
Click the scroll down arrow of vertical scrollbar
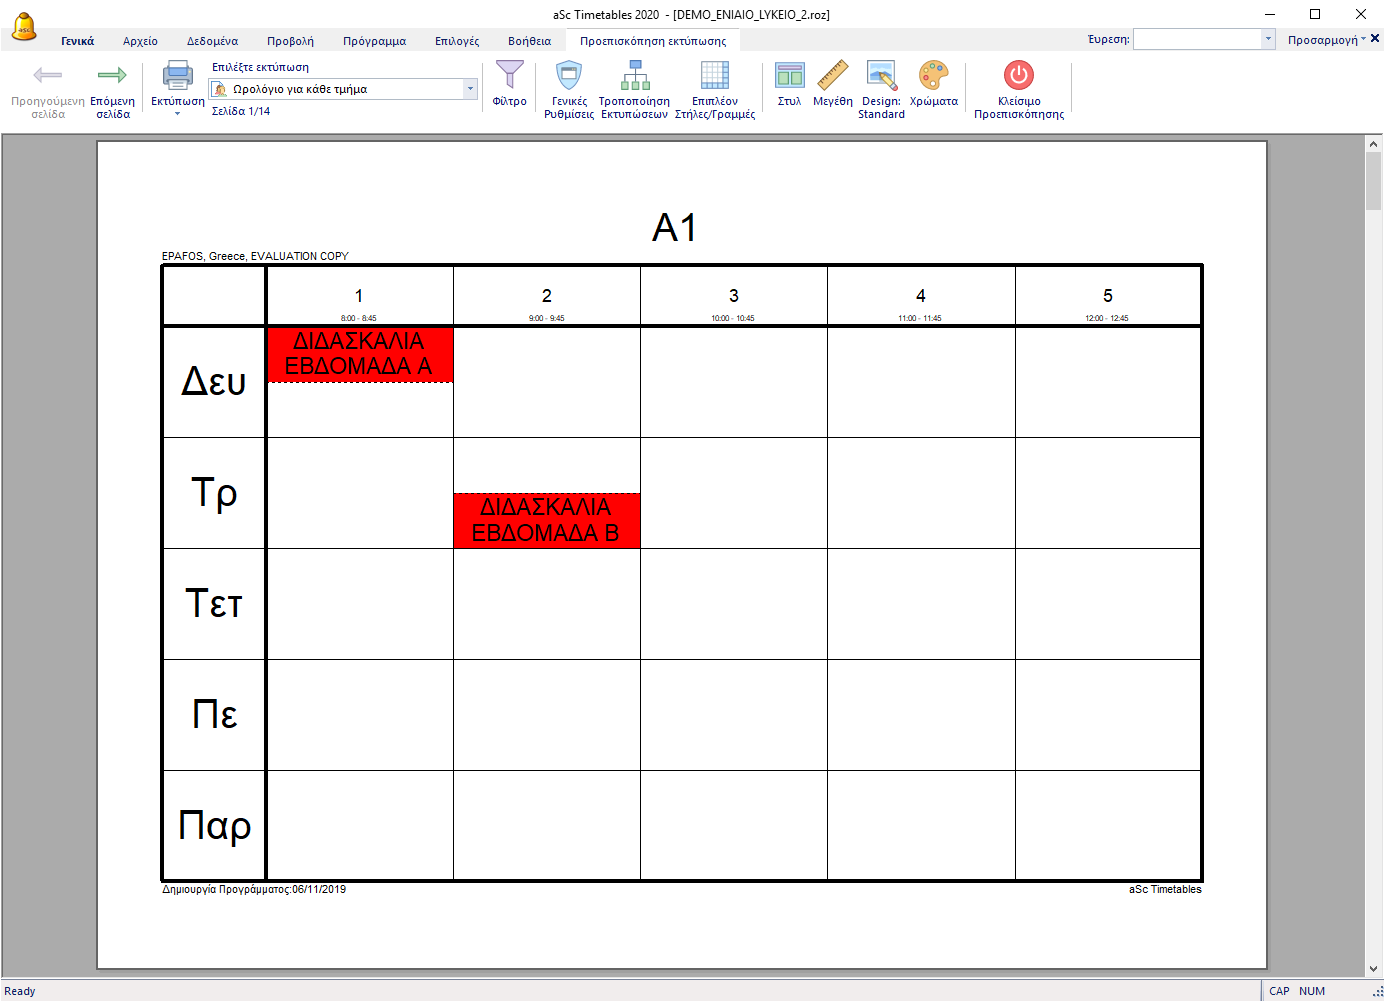pyautogui.click(x=1373, y=969)
